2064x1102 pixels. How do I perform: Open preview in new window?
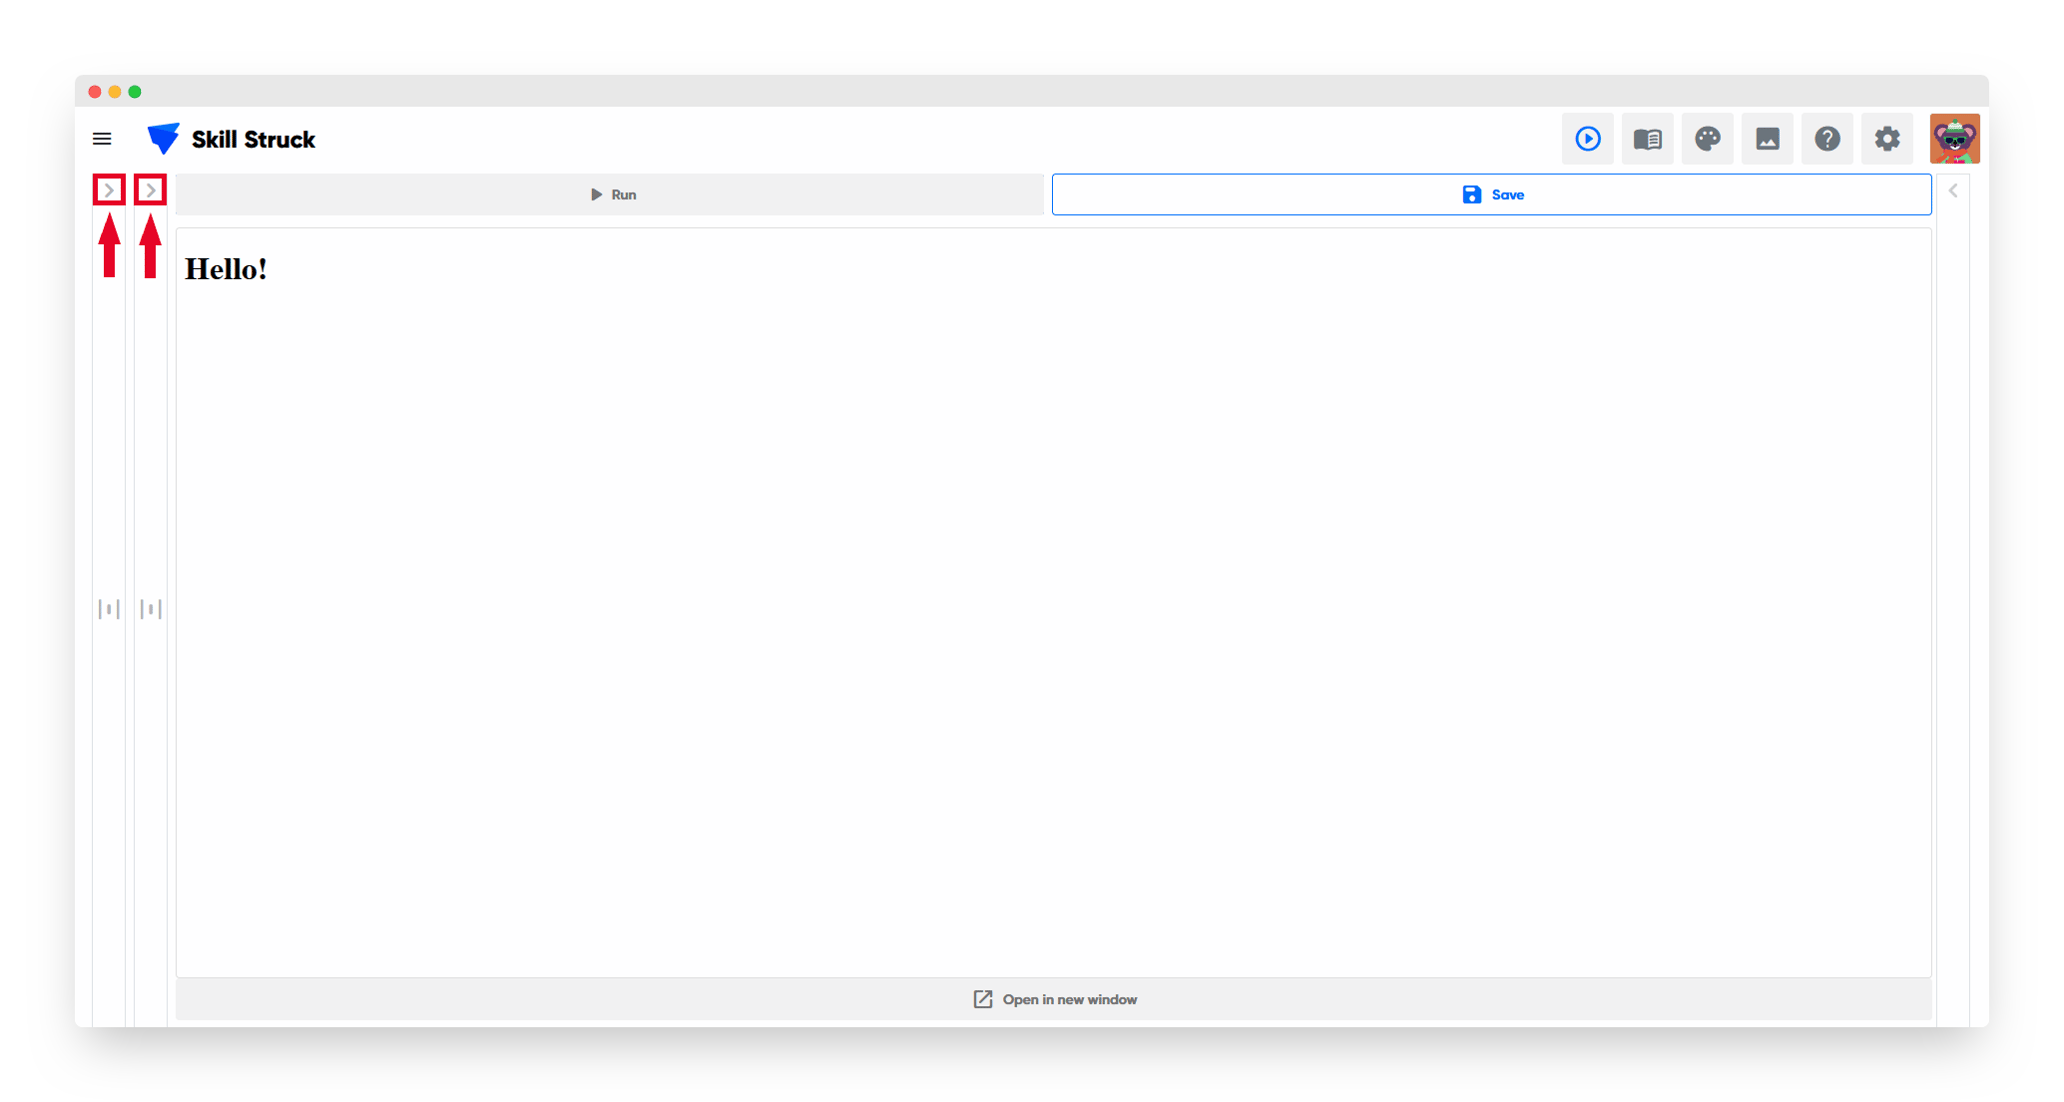point(1053,999)
